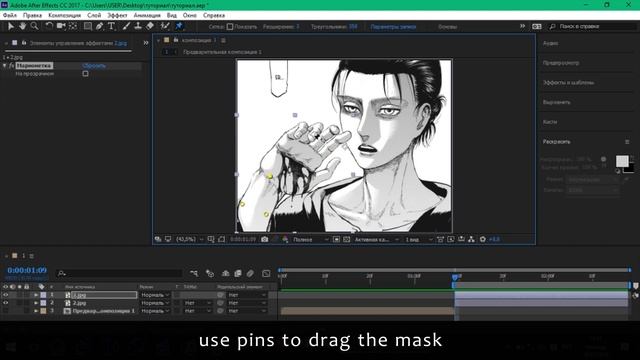Toggle transparency grid in viewer footer
This screenshot has width=640, height=360.
(x=347, y=239)
